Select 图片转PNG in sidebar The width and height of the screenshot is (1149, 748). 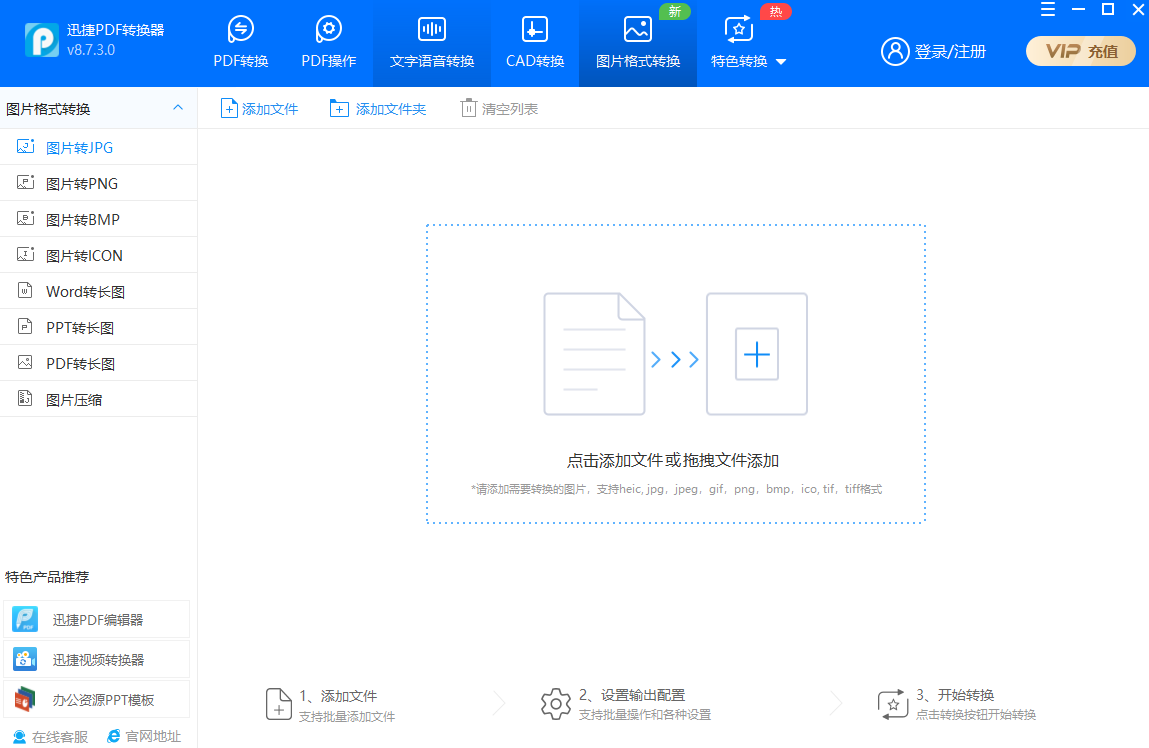click(98, 183)
